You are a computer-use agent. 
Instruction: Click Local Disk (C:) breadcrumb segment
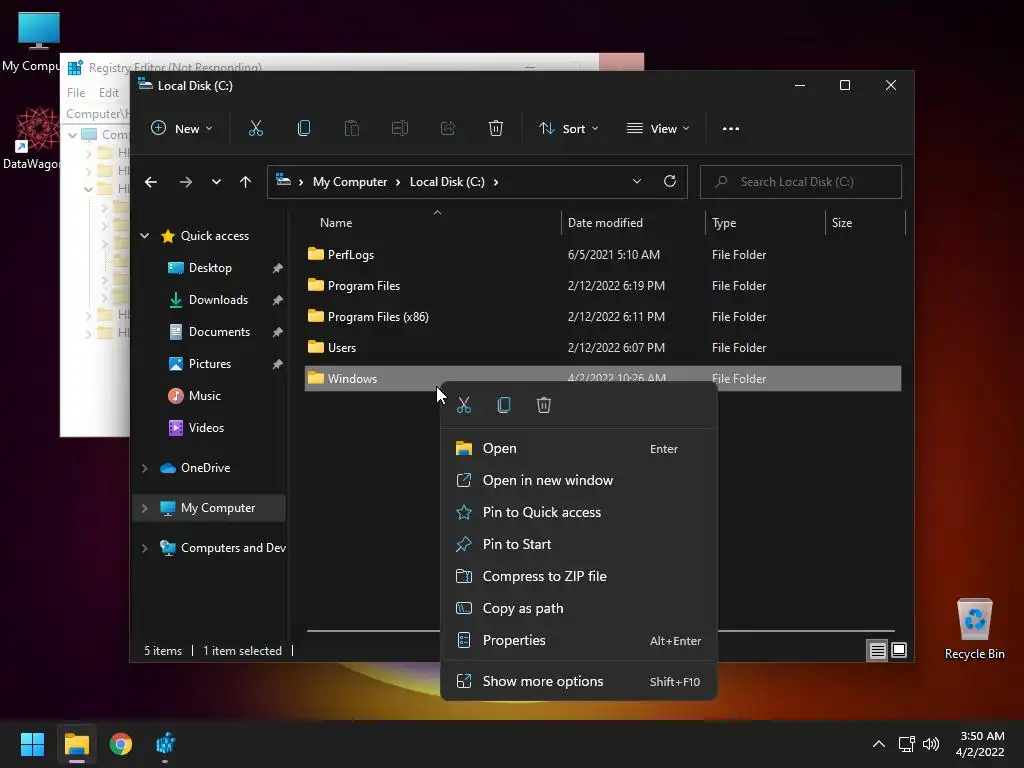coord(447,182)
